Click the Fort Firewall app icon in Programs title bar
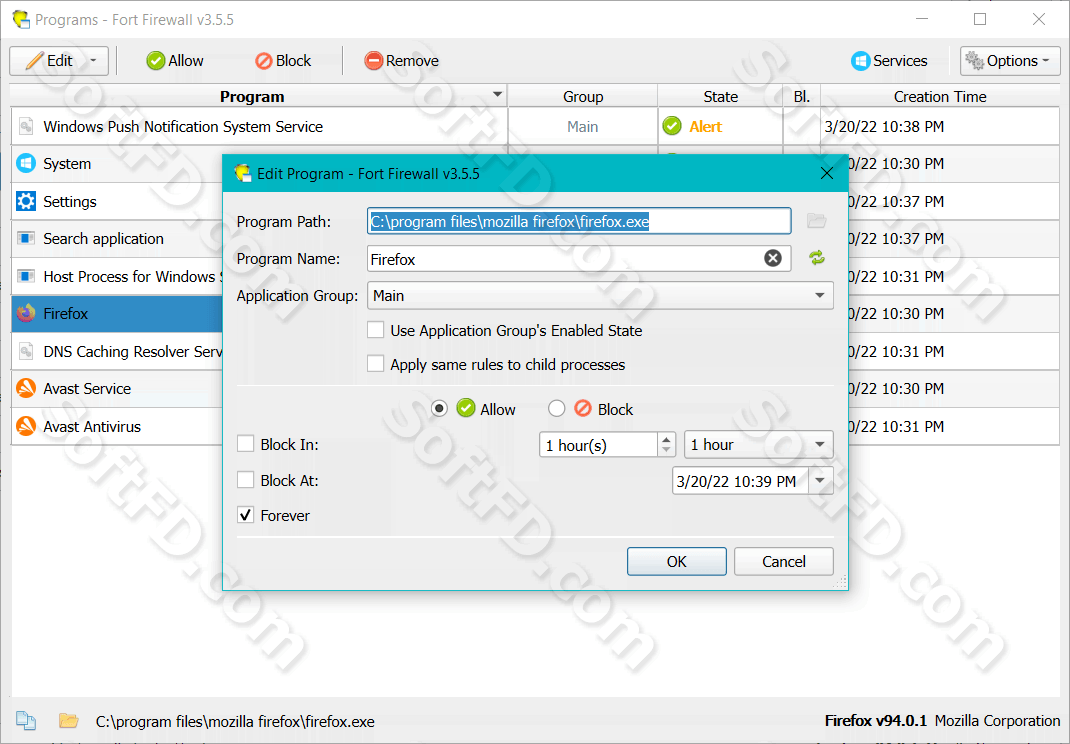1070x744 pixels. click(x=21, y=19)
